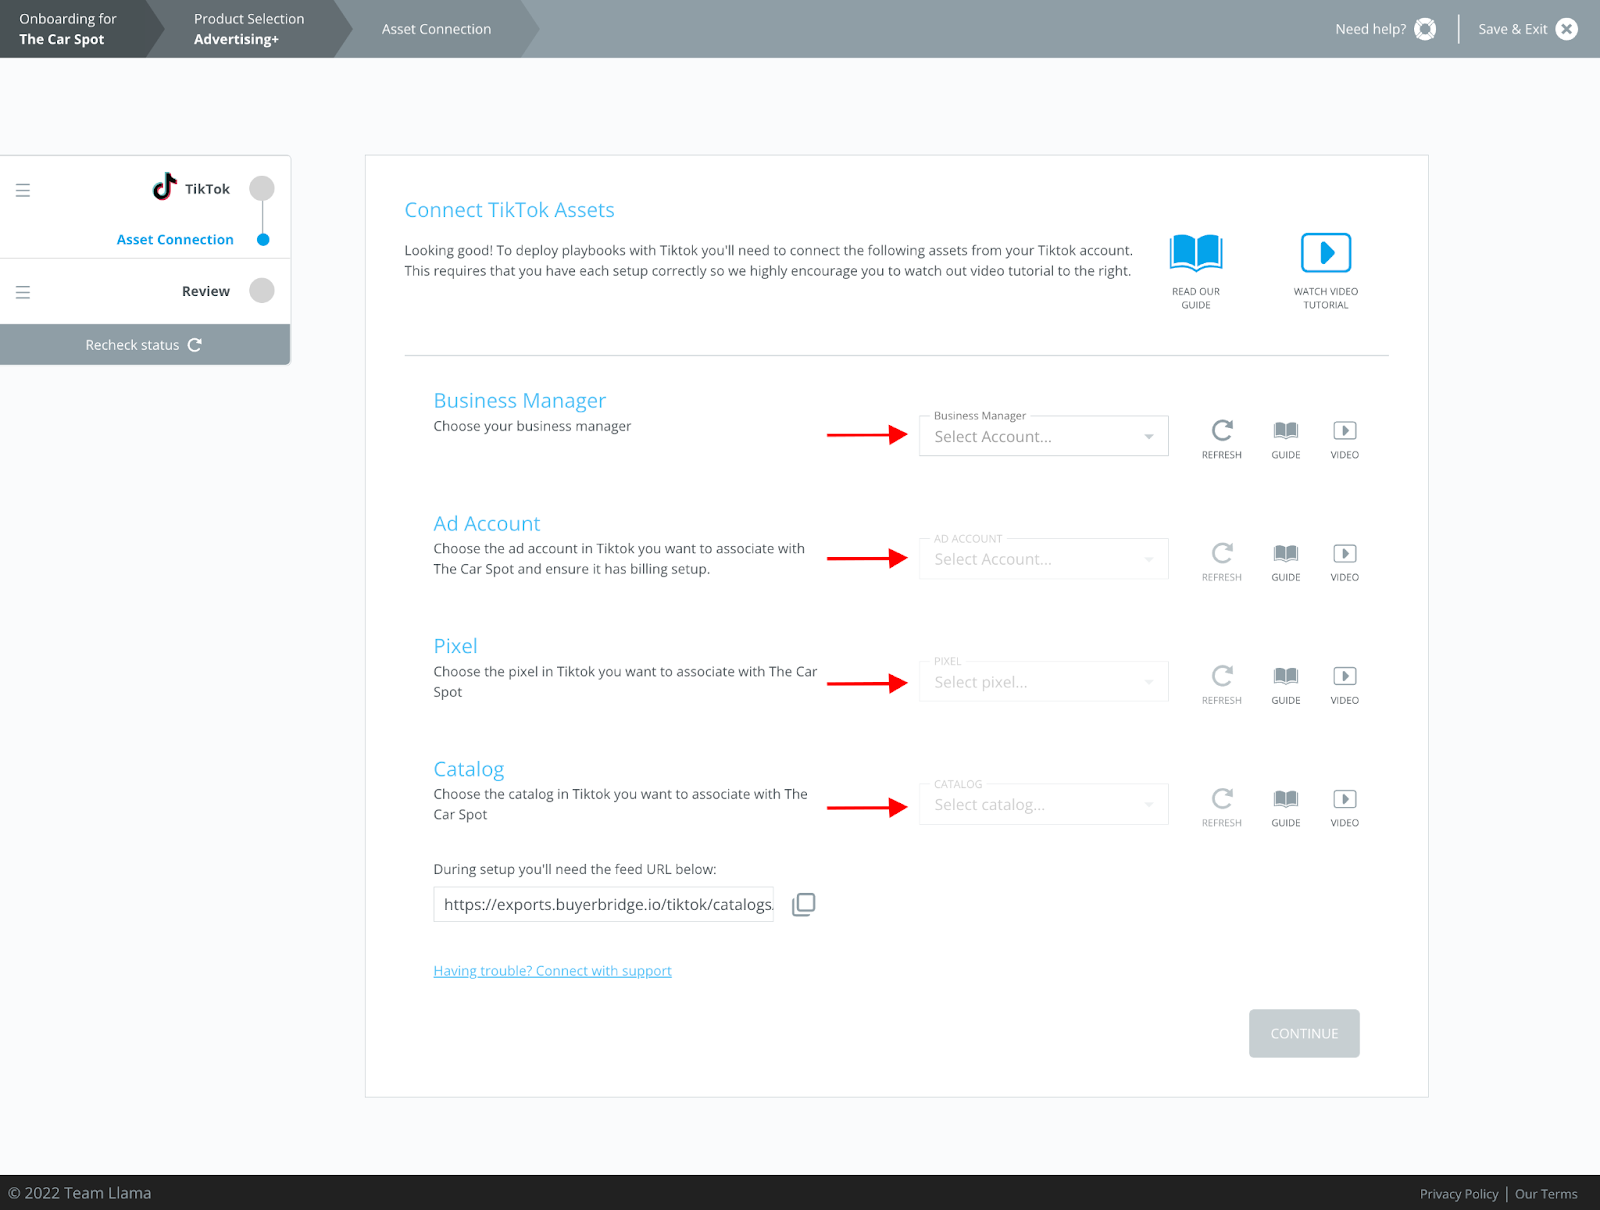The image size is (1600, 1210).
Task: Refresh the Pixel list
Action: [x=1222, y=676]
